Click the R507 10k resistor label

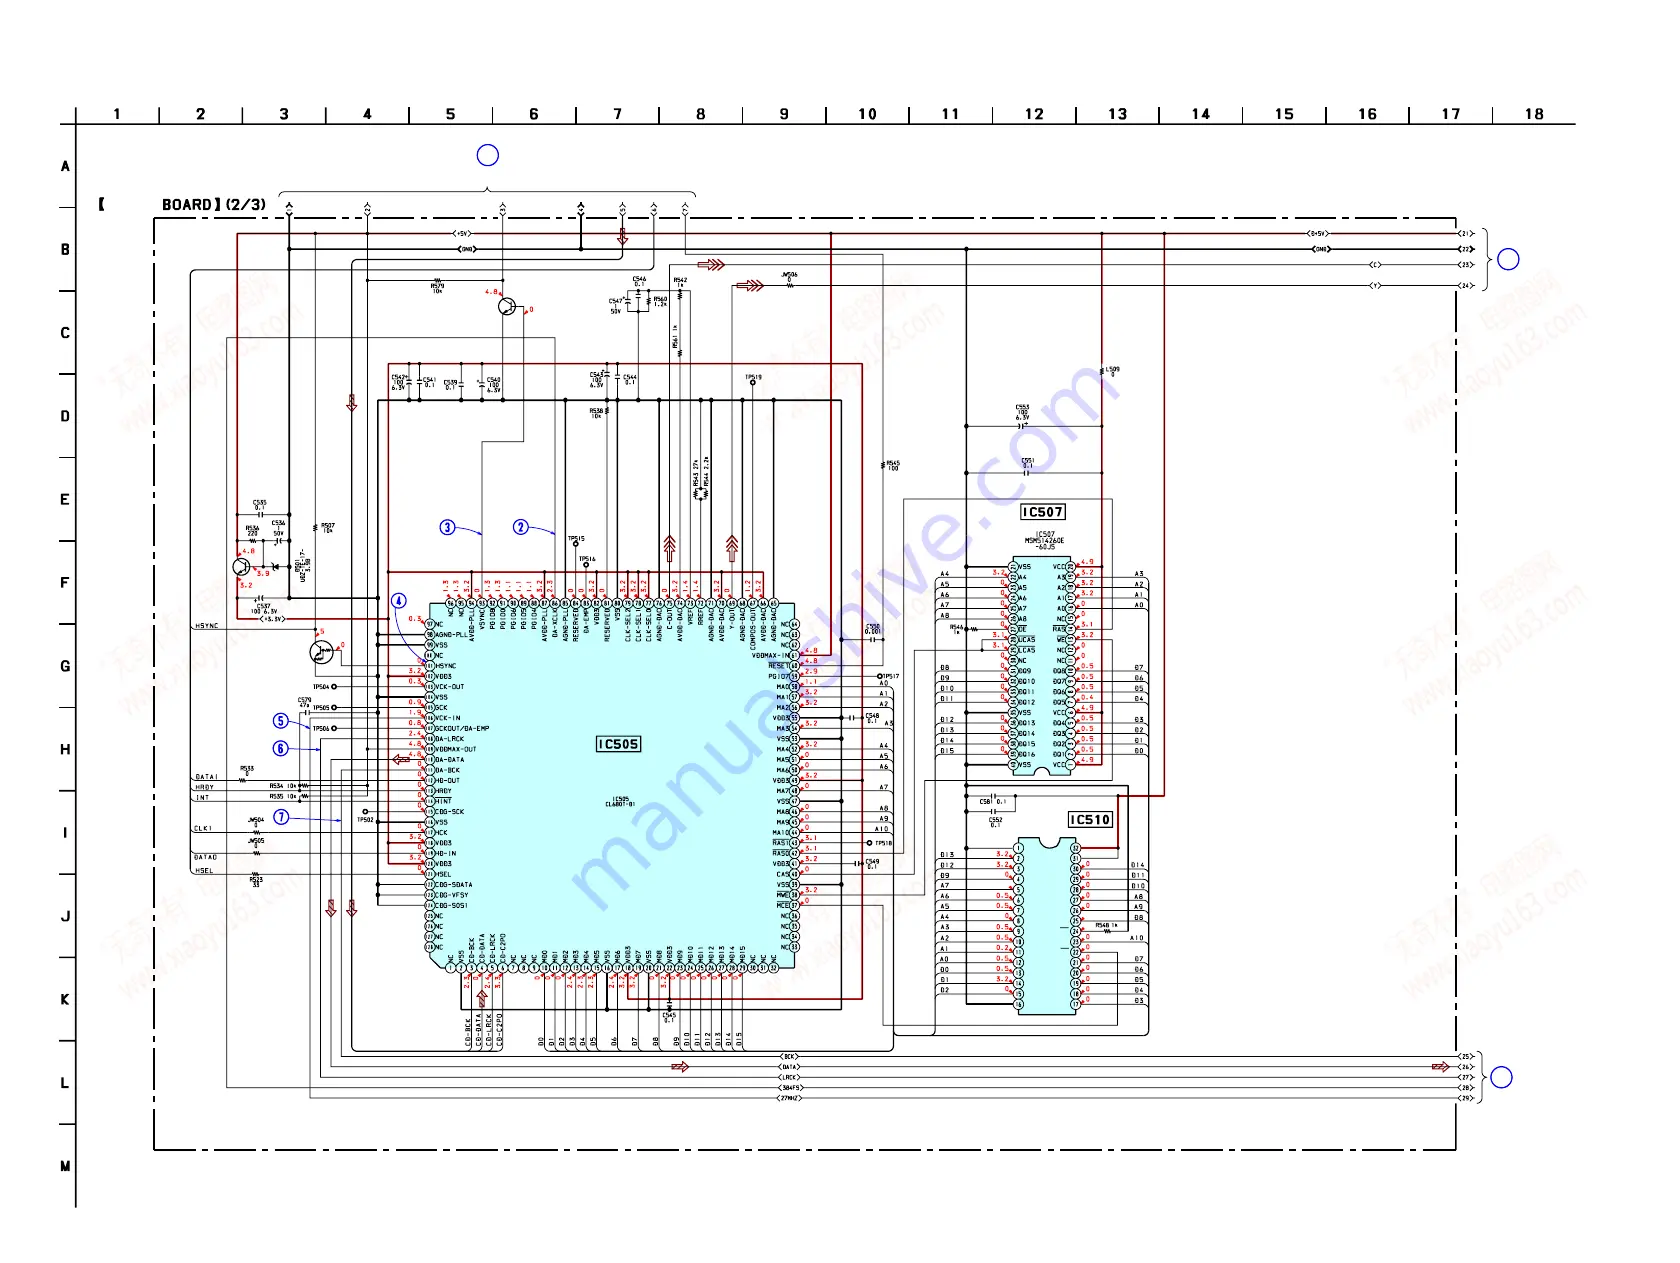click(x=327, y=527)
